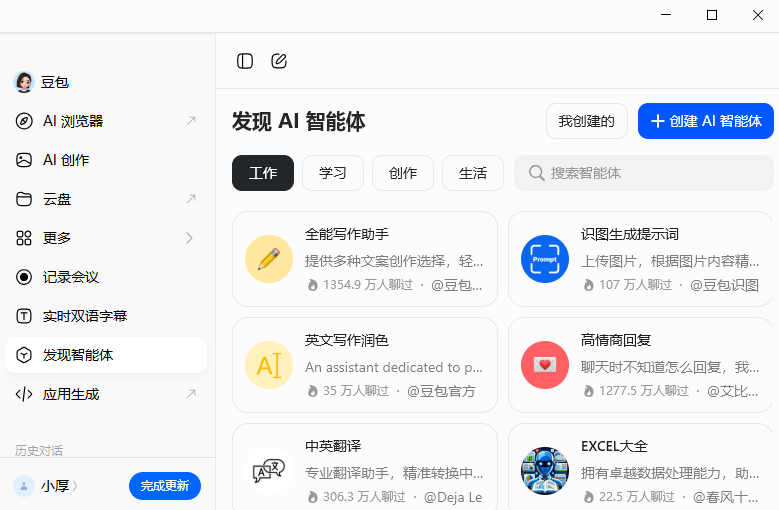The height and width of the screenshot is (510, 779).
Task: Click 1277.5 万人聊过 stat text
Action: [644, 391]
